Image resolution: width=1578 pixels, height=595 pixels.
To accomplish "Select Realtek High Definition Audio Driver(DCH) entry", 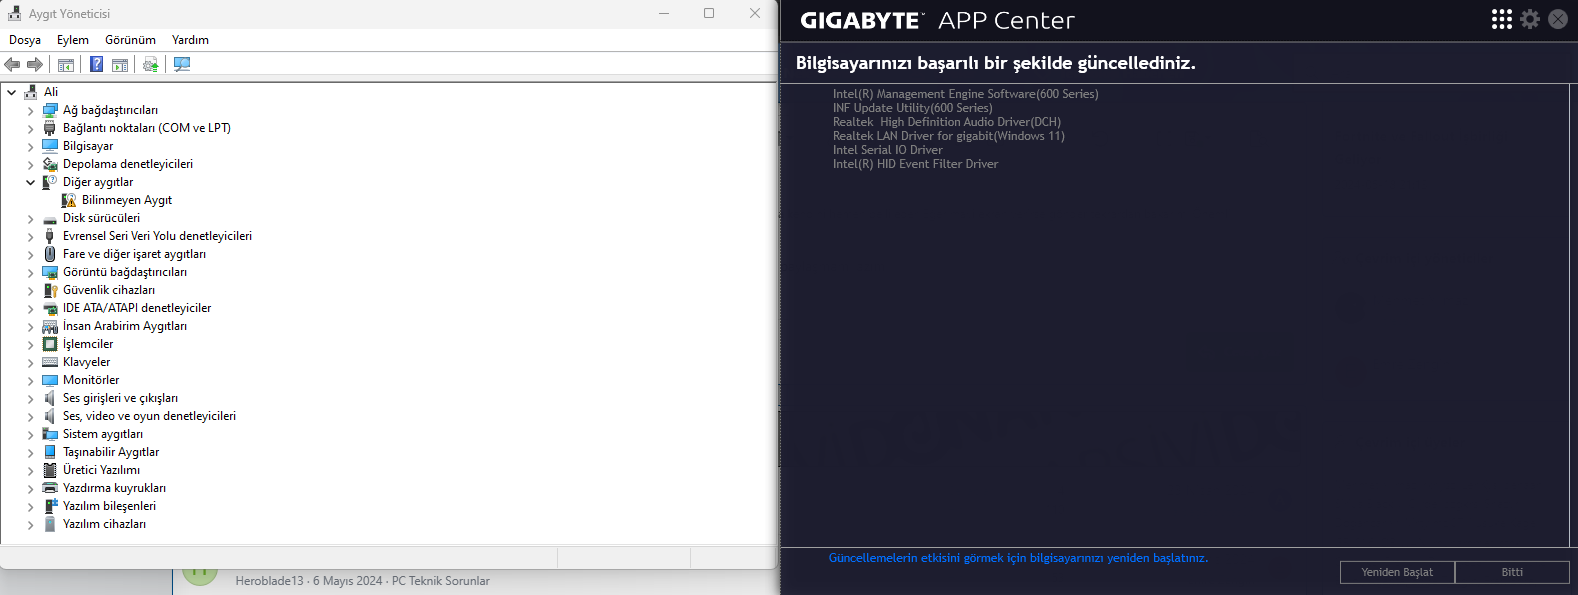I will tap(947, 122).
